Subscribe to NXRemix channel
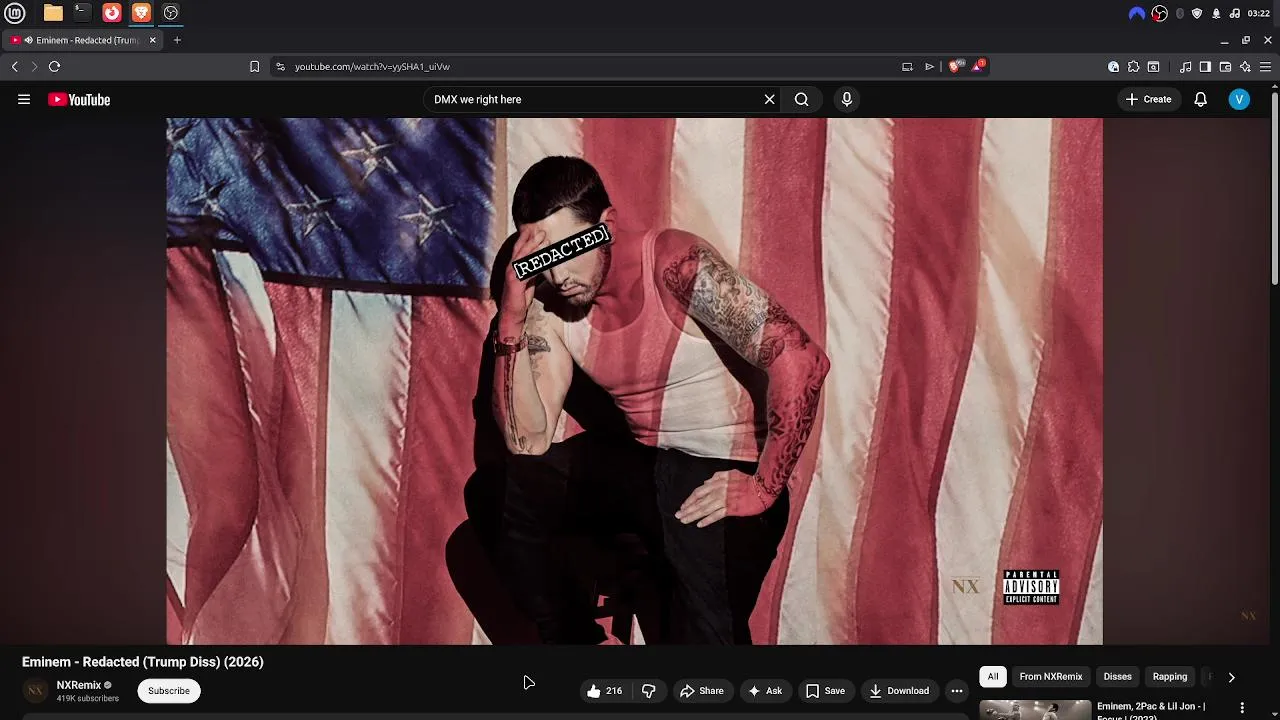Image resolution: width=1280 pixels, height=720 pixels. pos(169,691)
